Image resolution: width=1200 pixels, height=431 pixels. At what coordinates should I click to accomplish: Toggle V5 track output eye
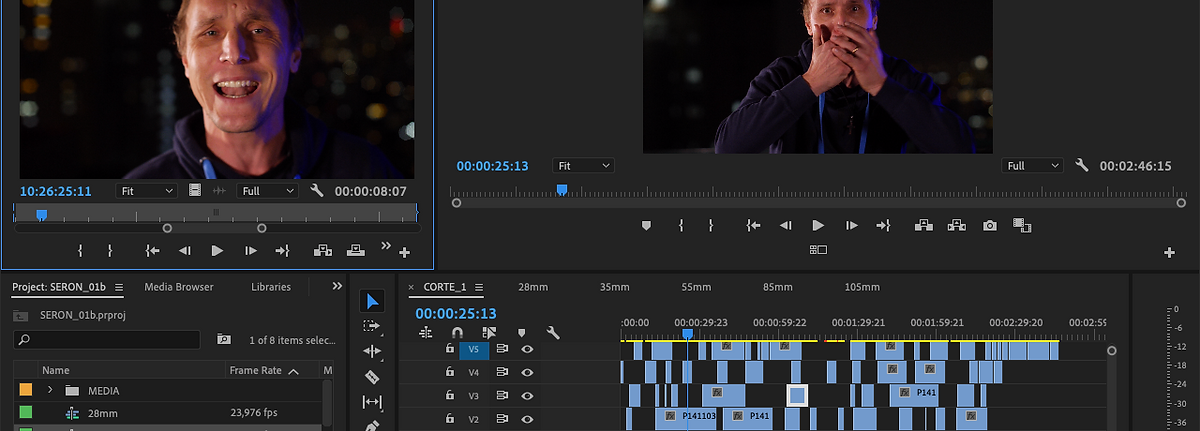527,349
